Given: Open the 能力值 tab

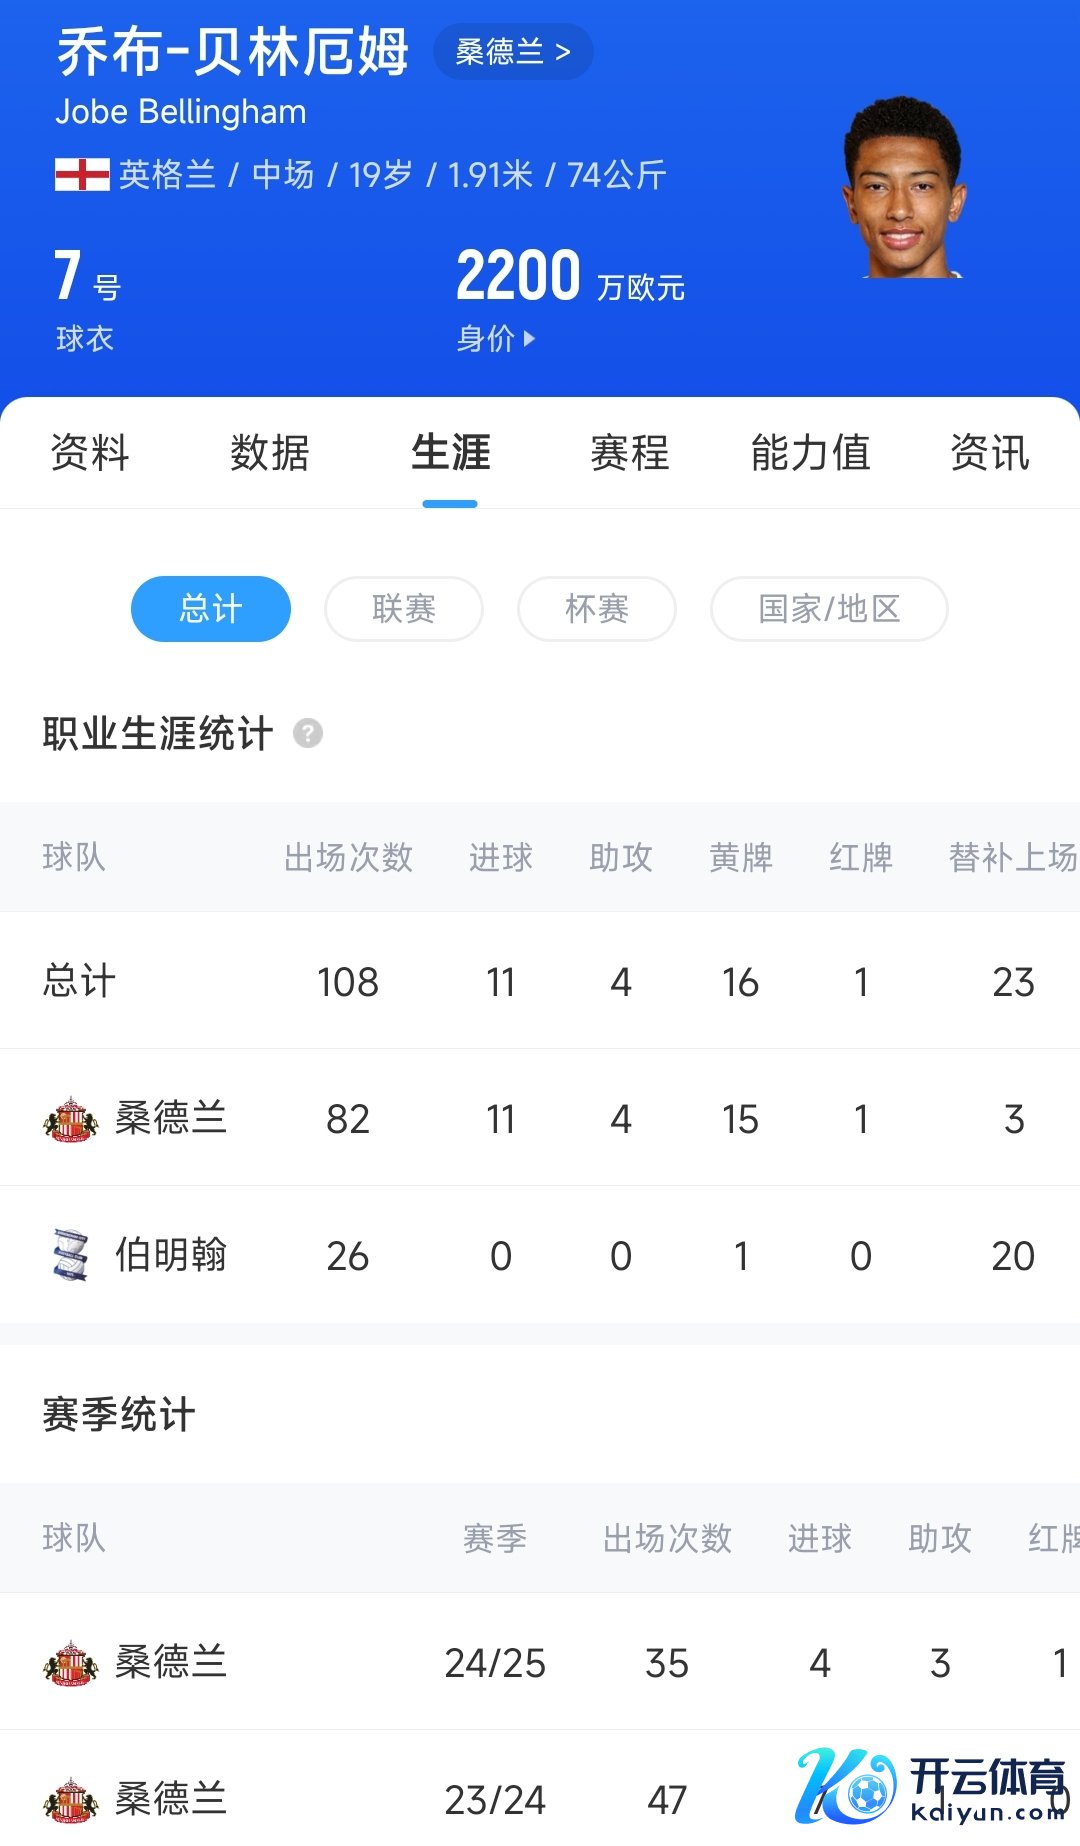Looking at the screenshot, I should (810, 453).
